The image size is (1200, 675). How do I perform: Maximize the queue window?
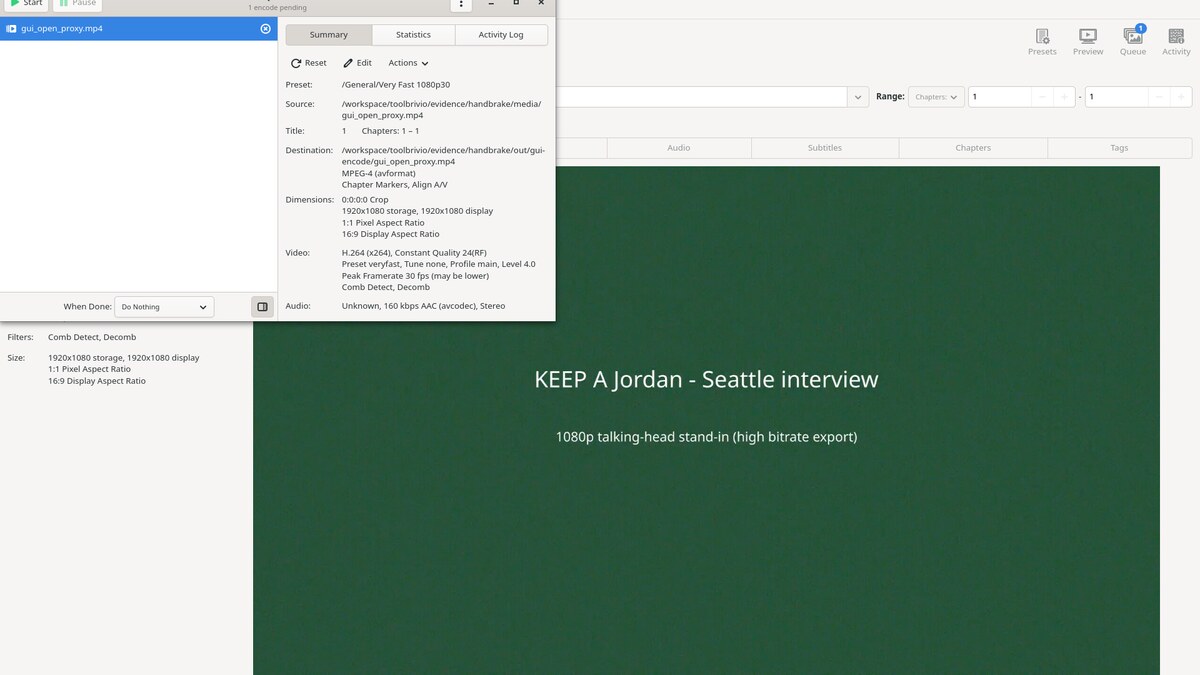tap(516, 3)
